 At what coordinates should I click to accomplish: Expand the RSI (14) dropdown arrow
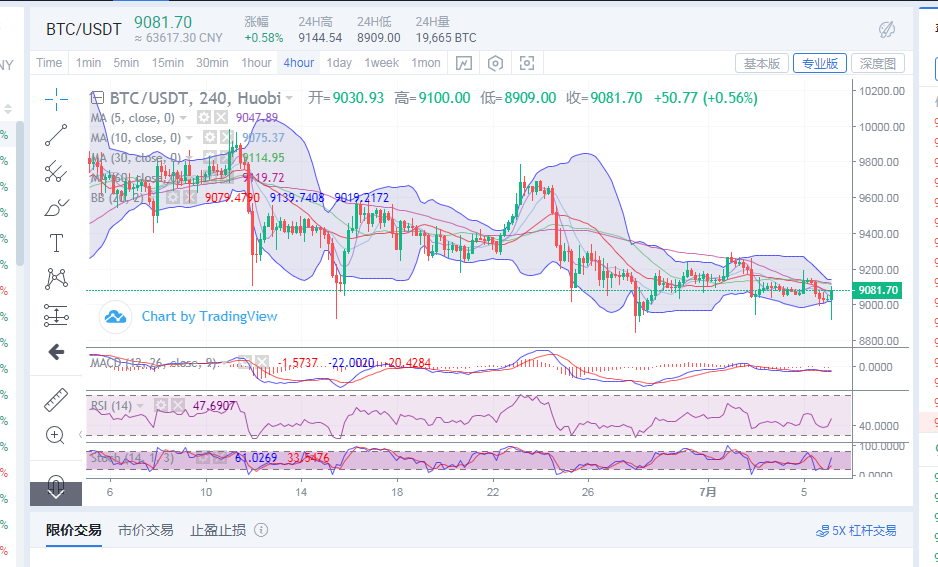click(x=141, y=406)
